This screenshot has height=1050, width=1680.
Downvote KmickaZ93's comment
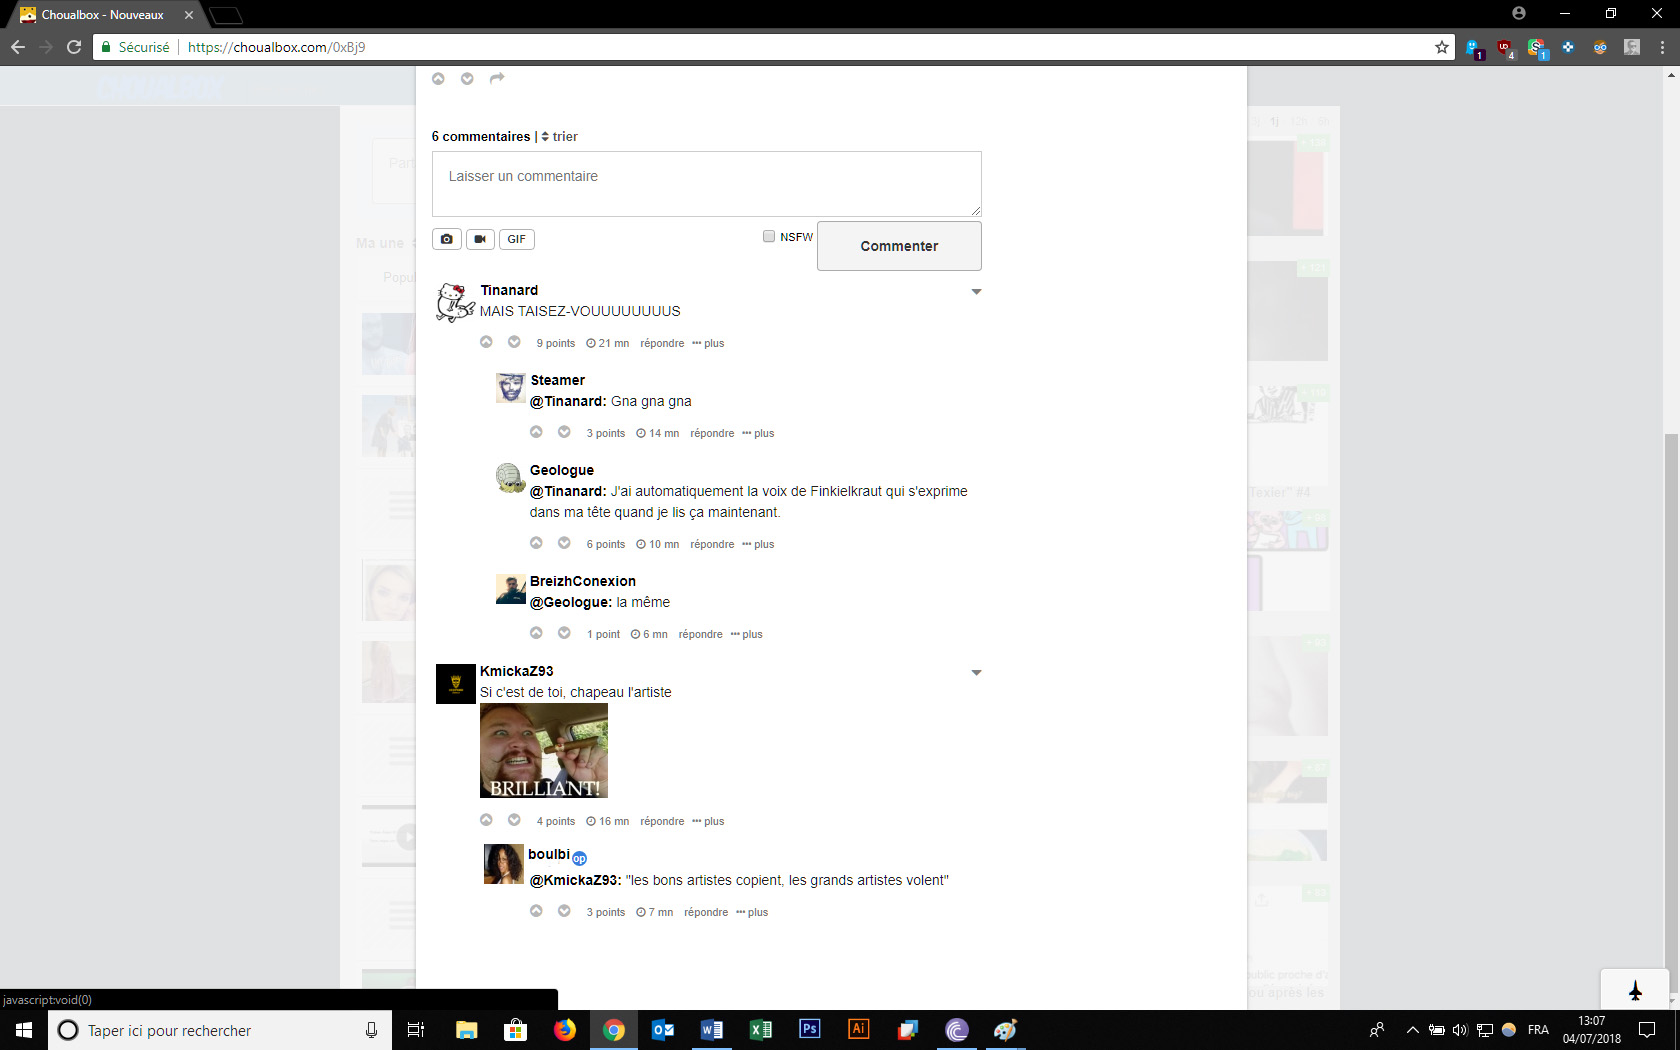(x=514, y=820)
